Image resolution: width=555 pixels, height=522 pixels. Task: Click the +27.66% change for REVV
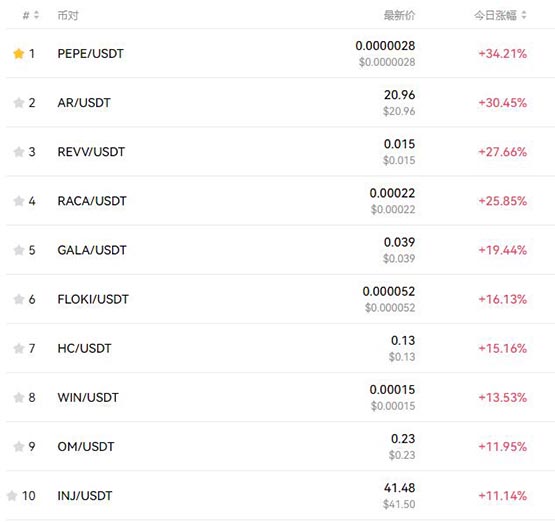coord(503,152)
